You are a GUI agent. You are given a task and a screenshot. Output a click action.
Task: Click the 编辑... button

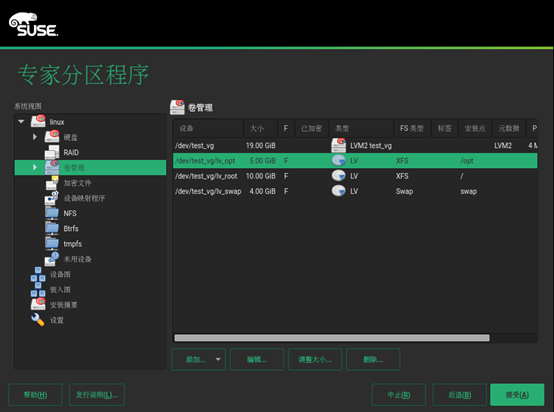pyautogui.click(x=257, y=359)
